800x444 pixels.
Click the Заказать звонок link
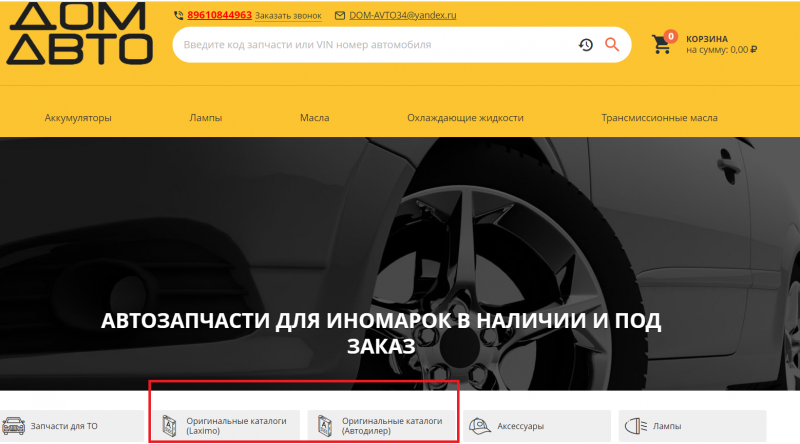(x=290, y=16)
